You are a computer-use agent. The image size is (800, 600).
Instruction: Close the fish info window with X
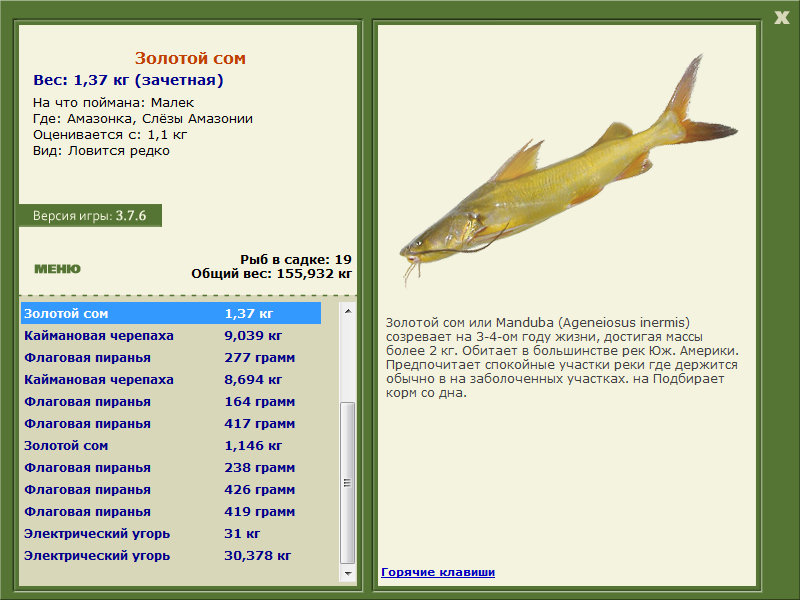pos(781,18)
